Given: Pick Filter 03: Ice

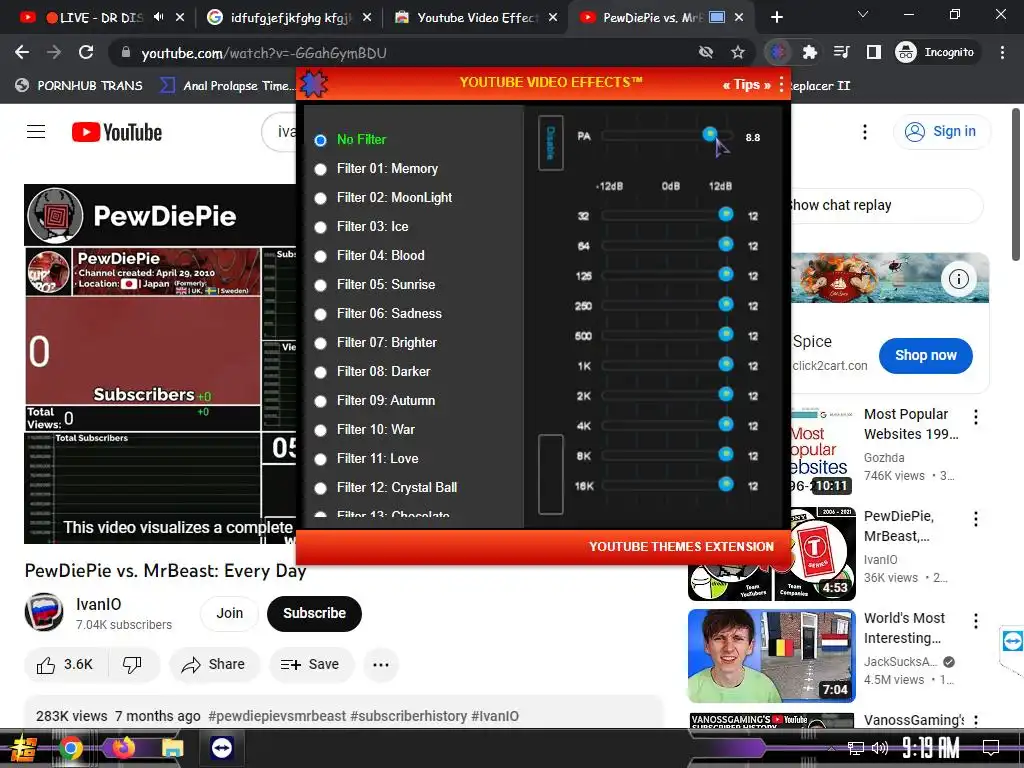Looking at the screenshot, I should click(x=321, y=227).
